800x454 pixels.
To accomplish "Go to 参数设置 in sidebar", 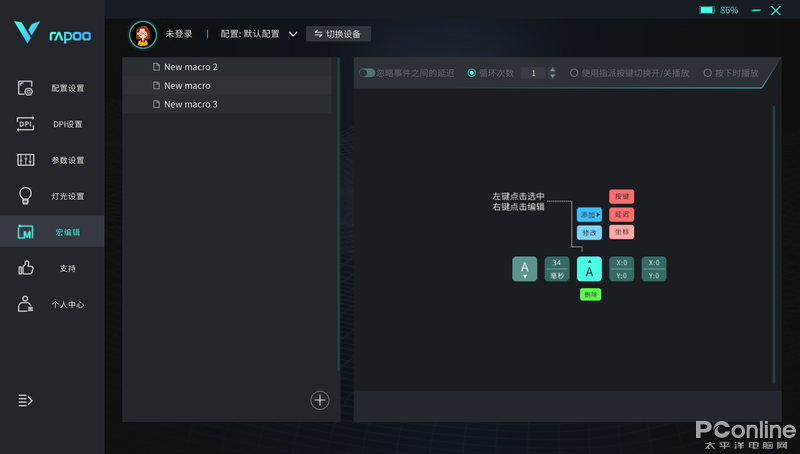I will (52, 160).
